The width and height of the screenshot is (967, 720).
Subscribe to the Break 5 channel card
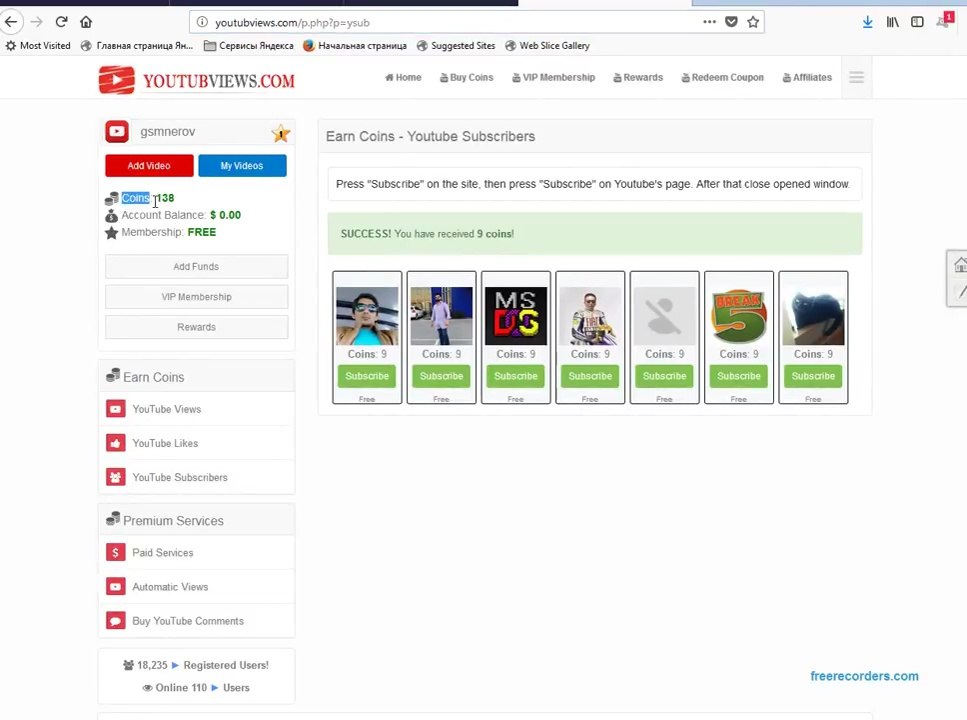pos(739,376)
